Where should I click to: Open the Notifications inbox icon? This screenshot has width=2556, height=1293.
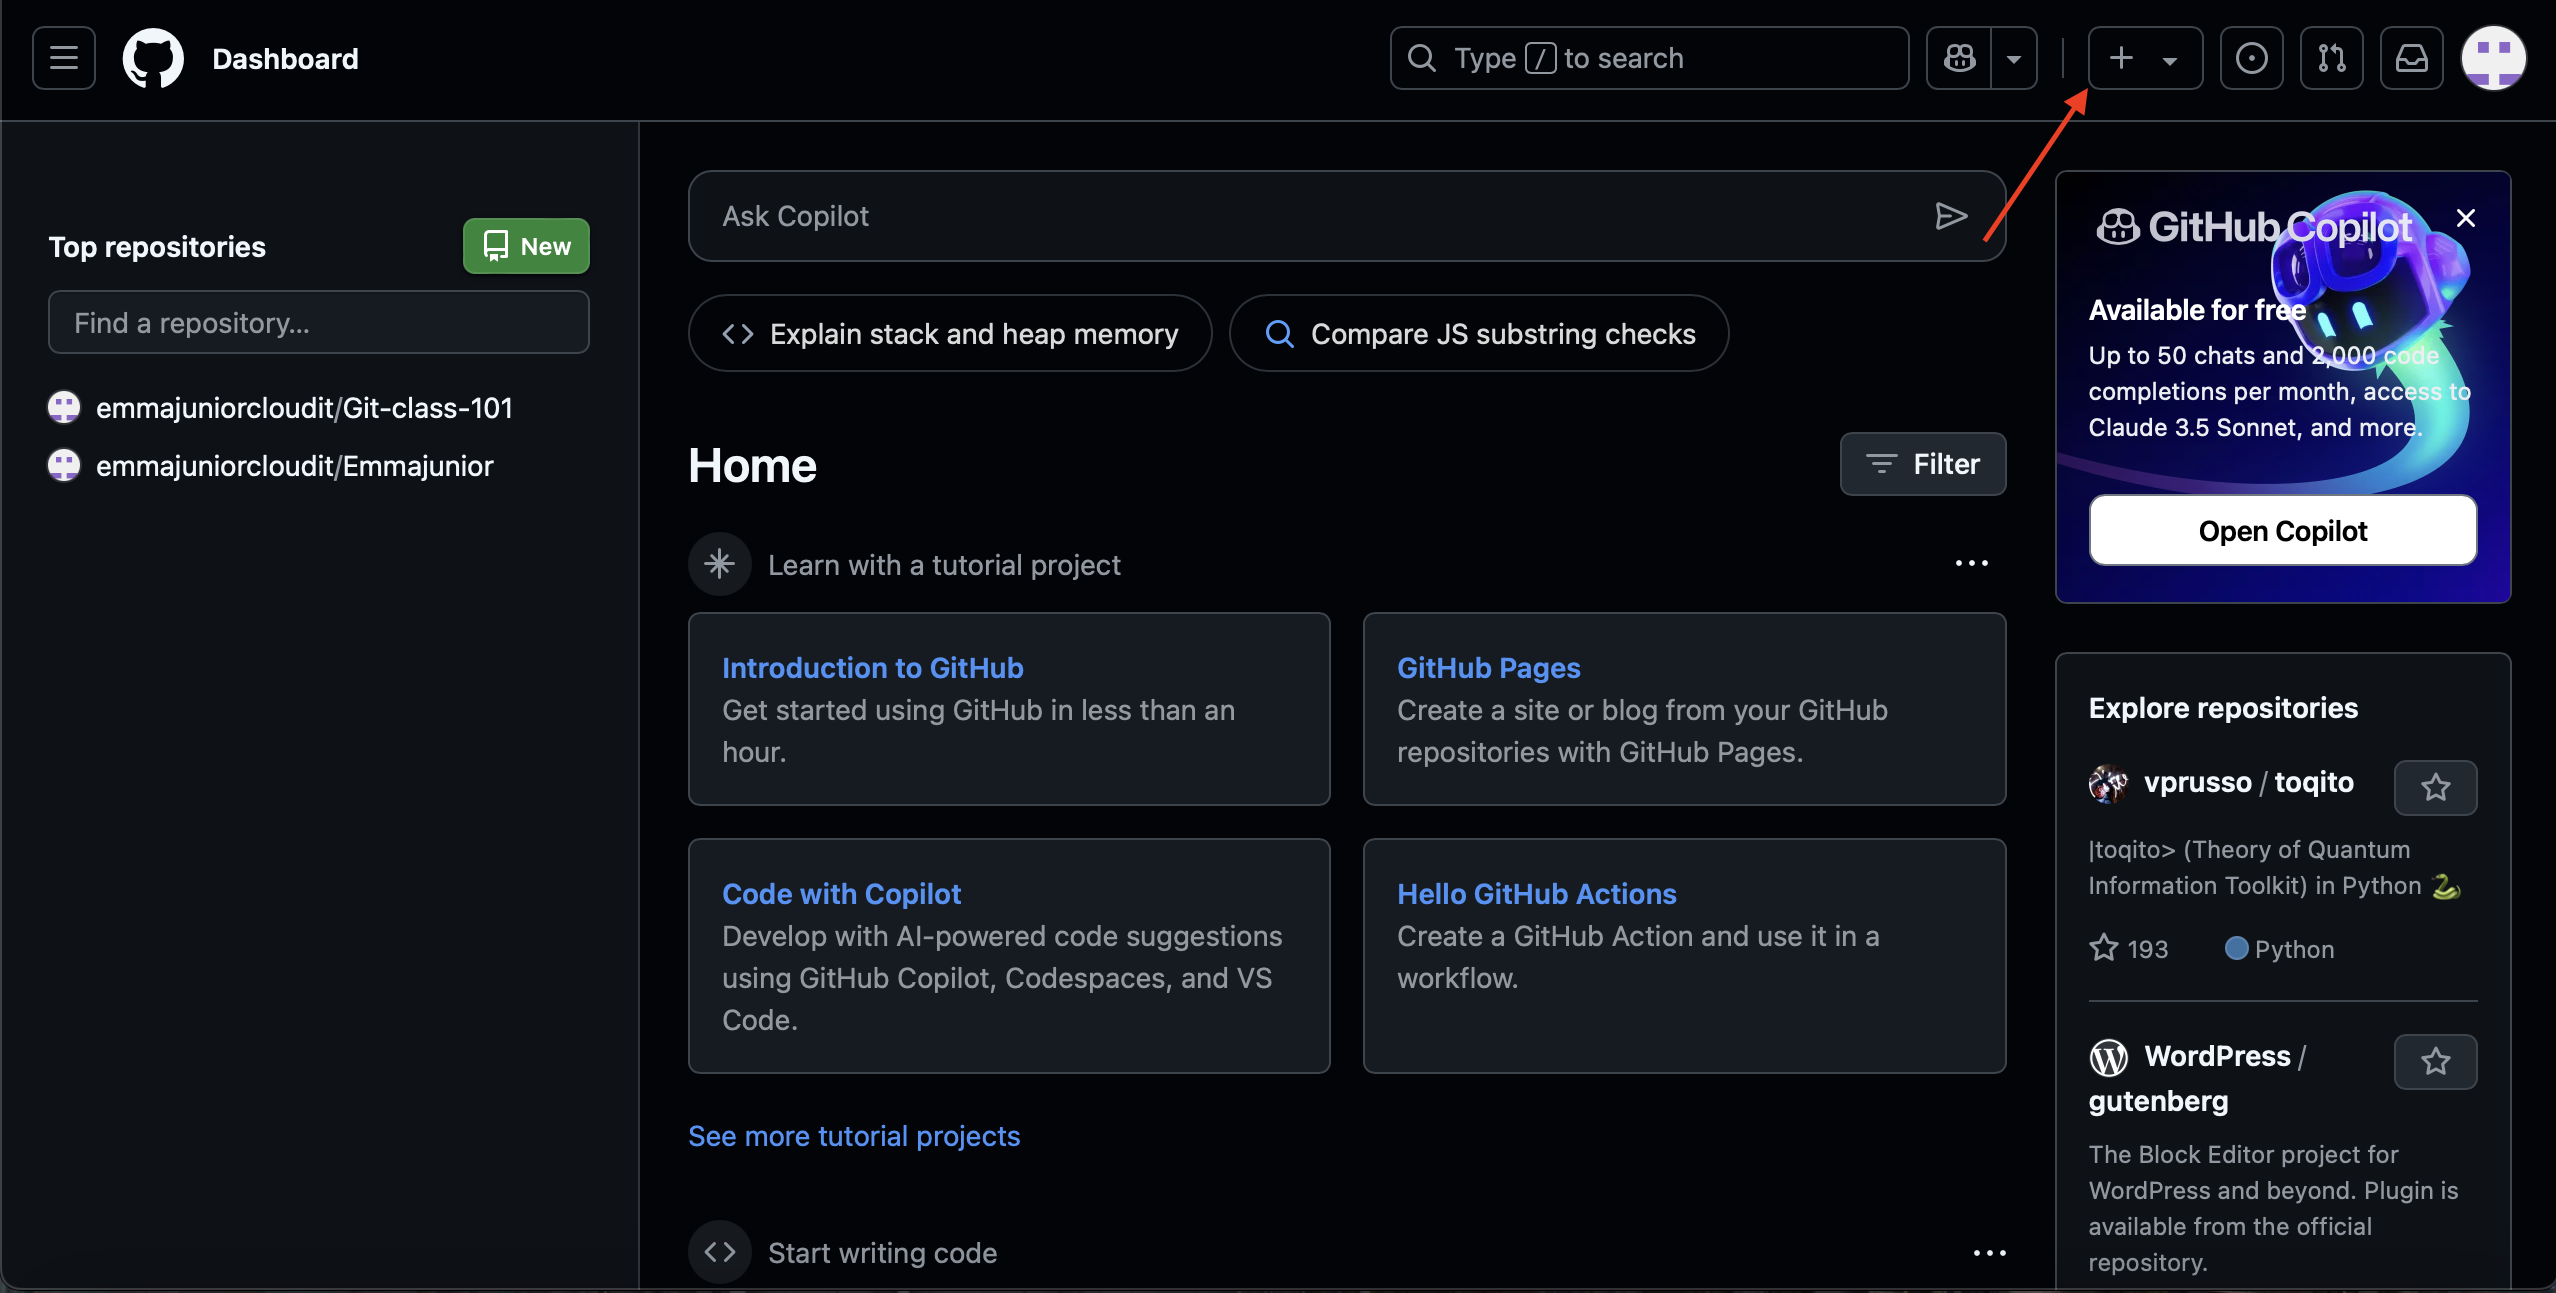[2411, 58]
